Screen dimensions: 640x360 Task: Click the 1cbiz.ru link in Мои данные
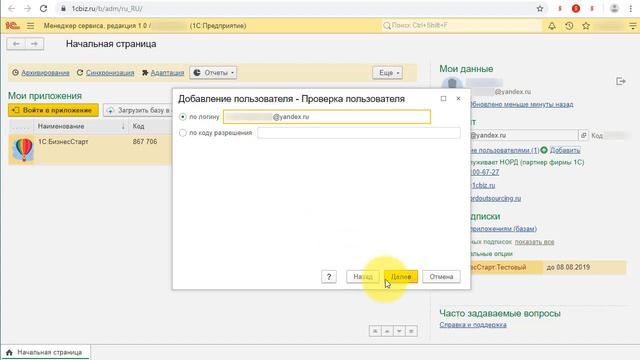click(x=483, y=185)
